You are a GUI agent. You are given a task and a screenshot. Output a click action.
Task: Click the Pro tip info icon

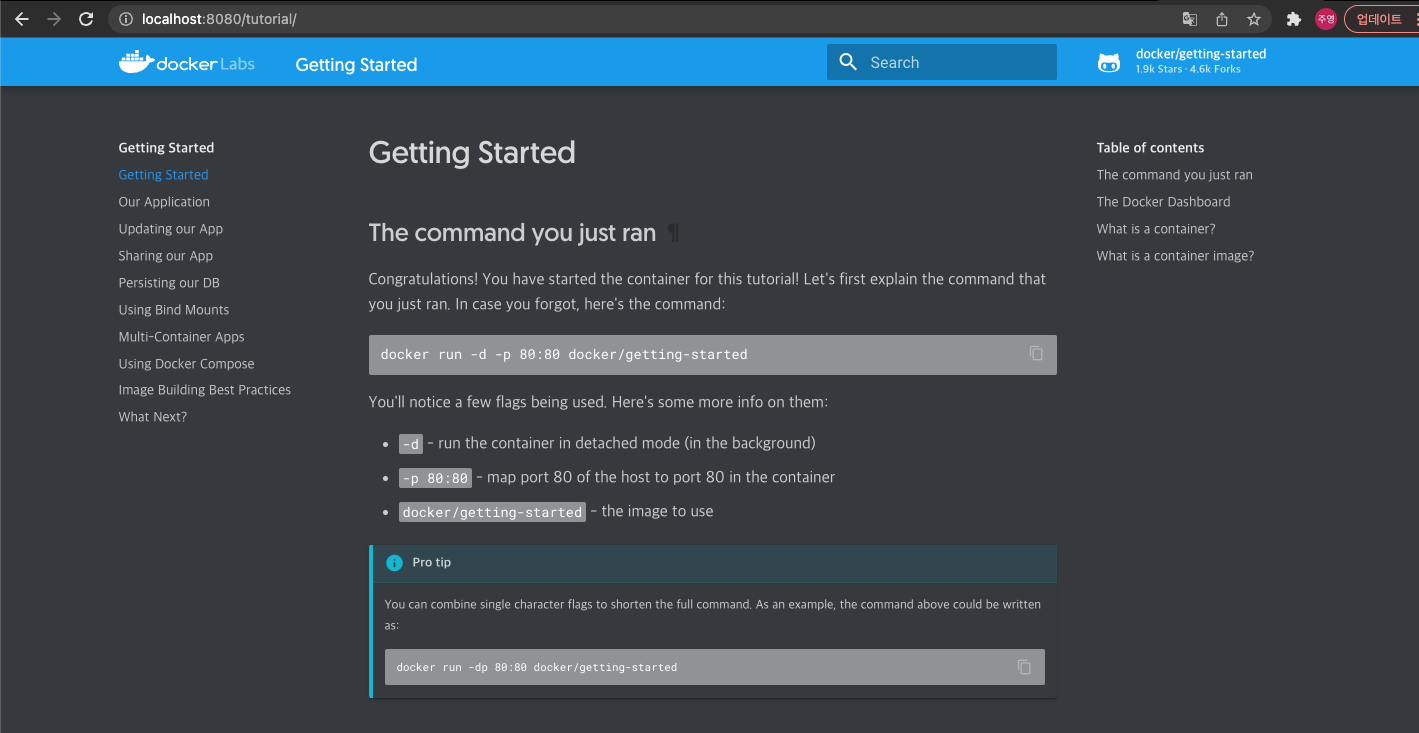[x=394, y=563]
